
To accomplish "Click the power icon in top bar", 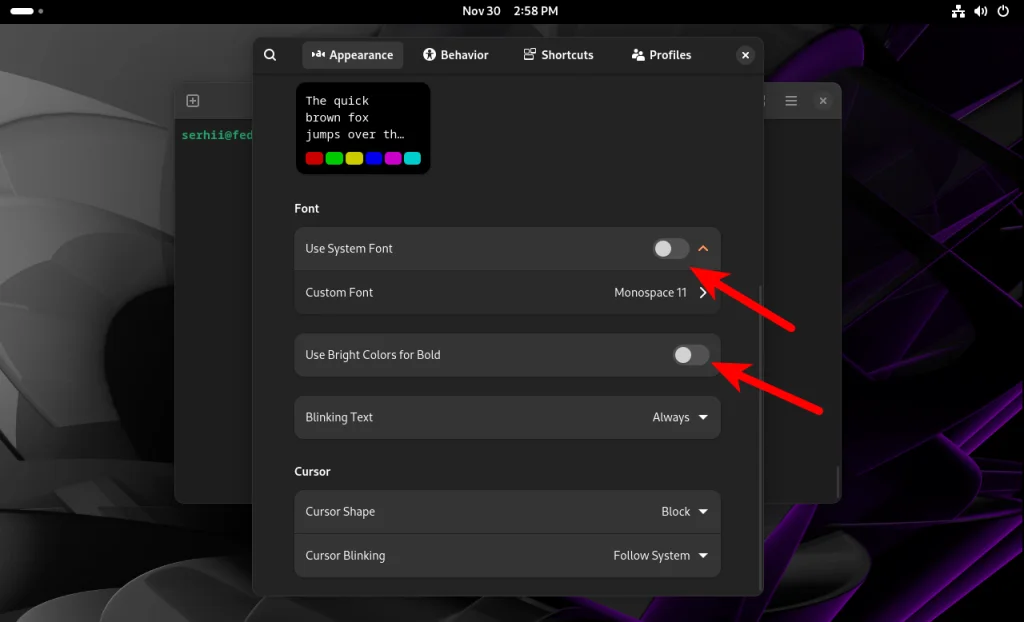I will [1003, 11].
